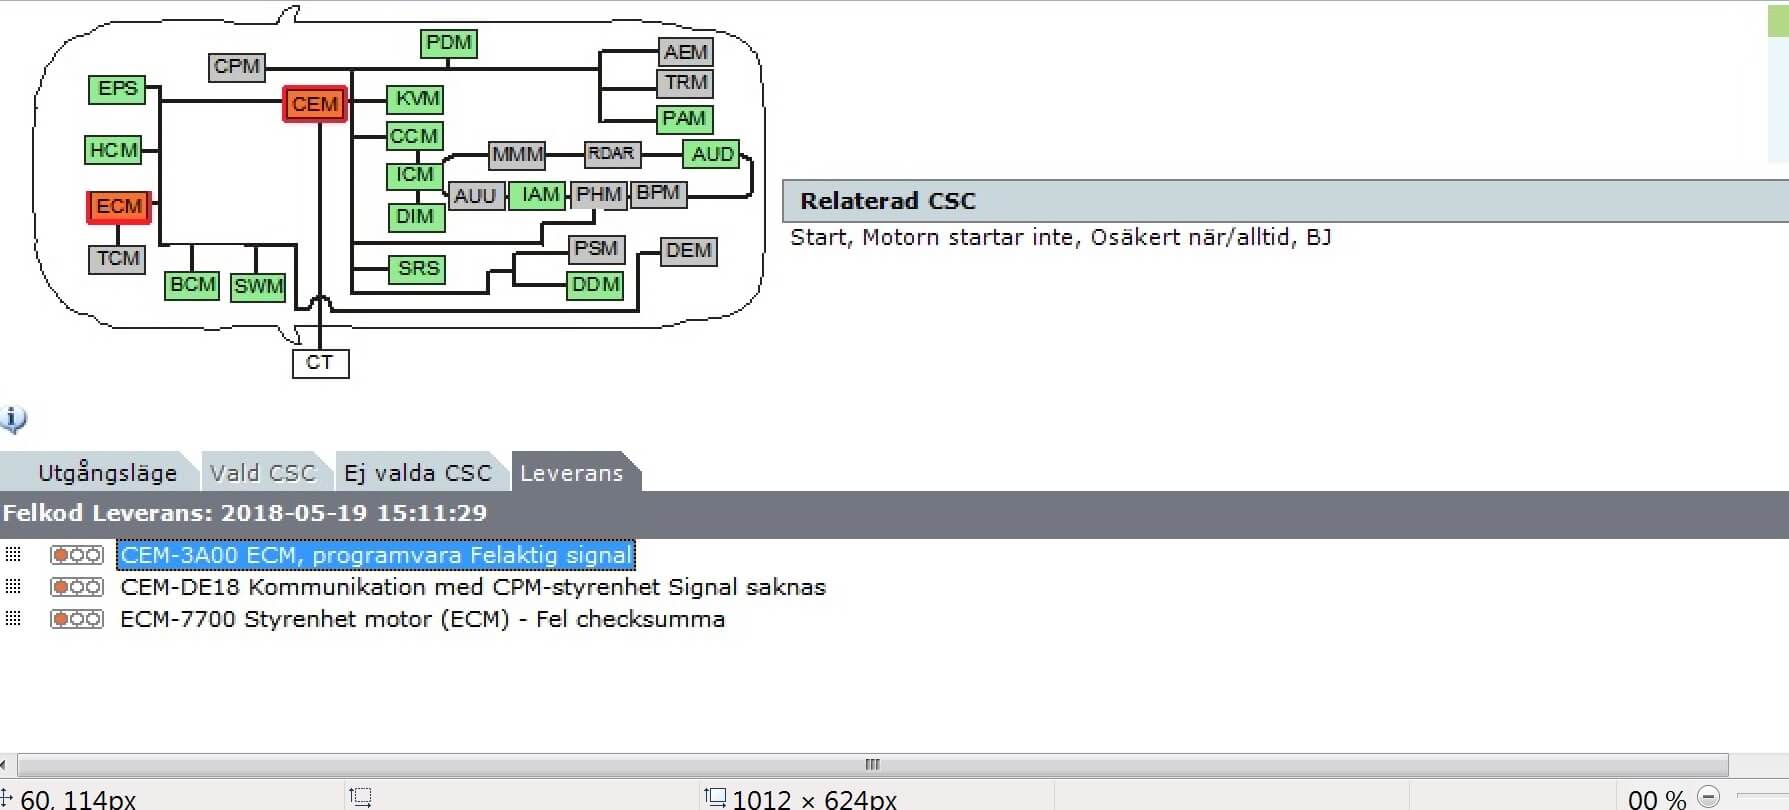The image size is (1789, 810).
Task: Click the grey CPM module node
Action: tap(237, 66)
